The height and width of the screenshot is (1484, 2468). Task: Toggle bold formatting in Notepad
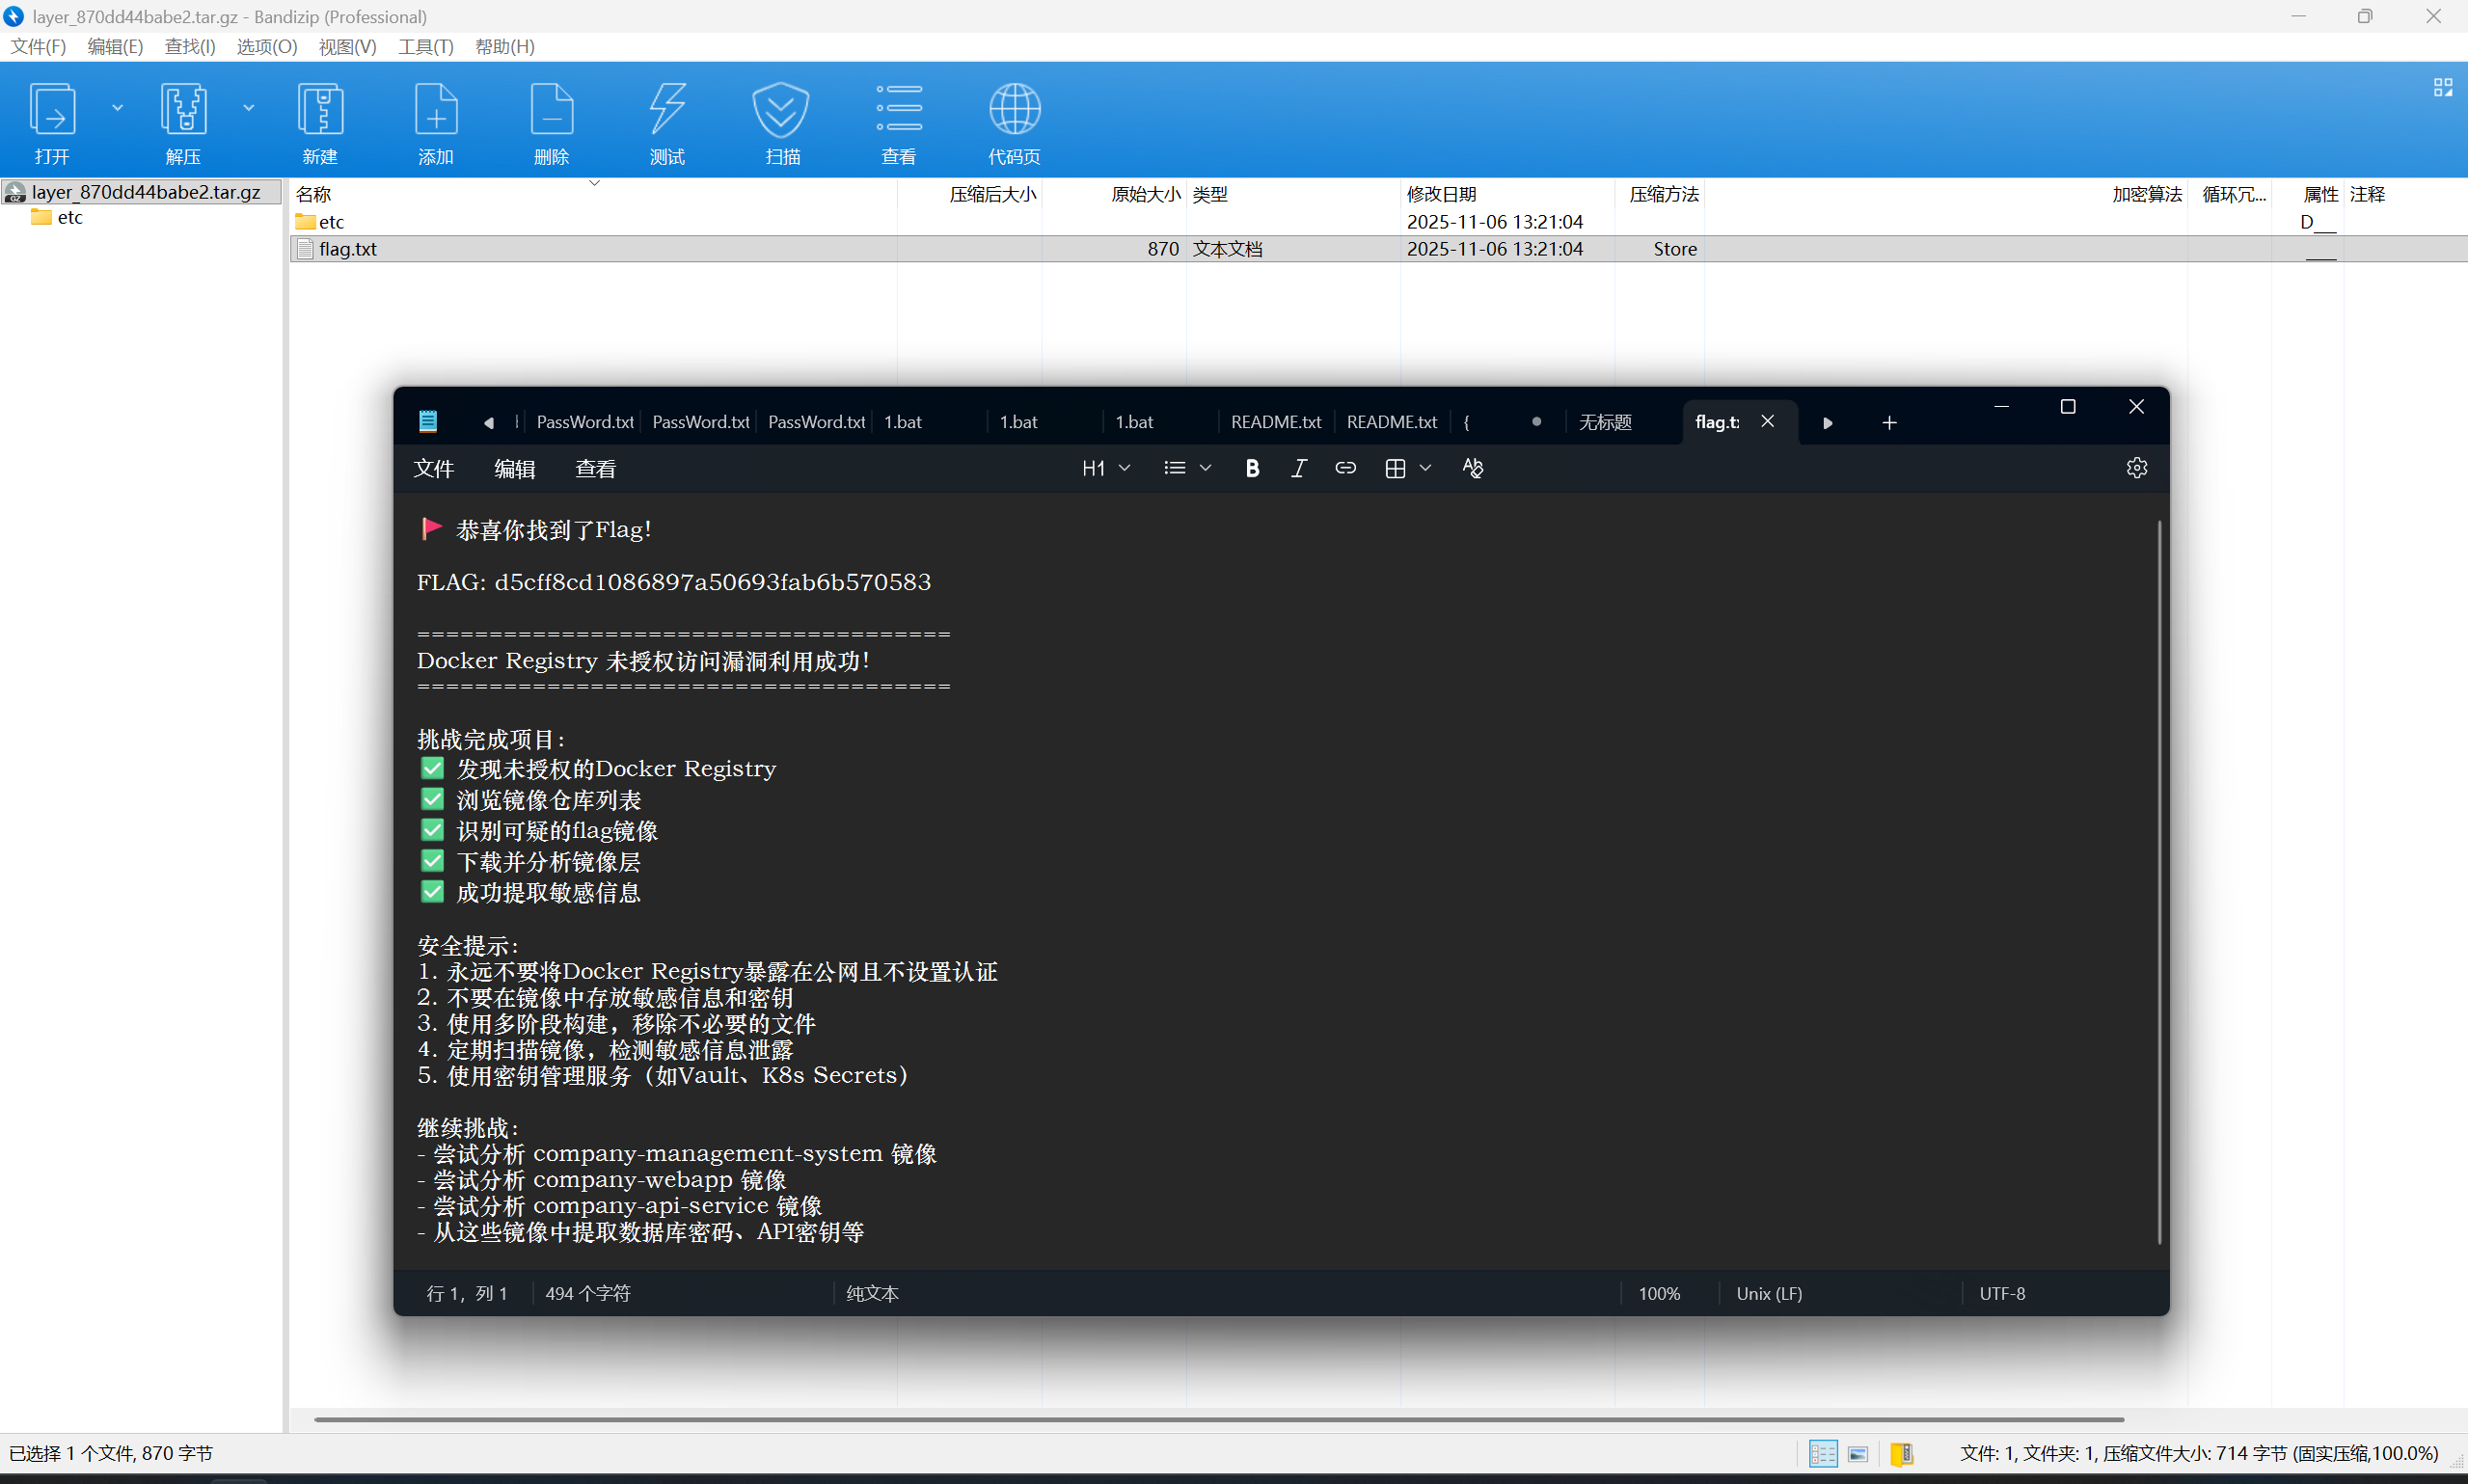1252,468
